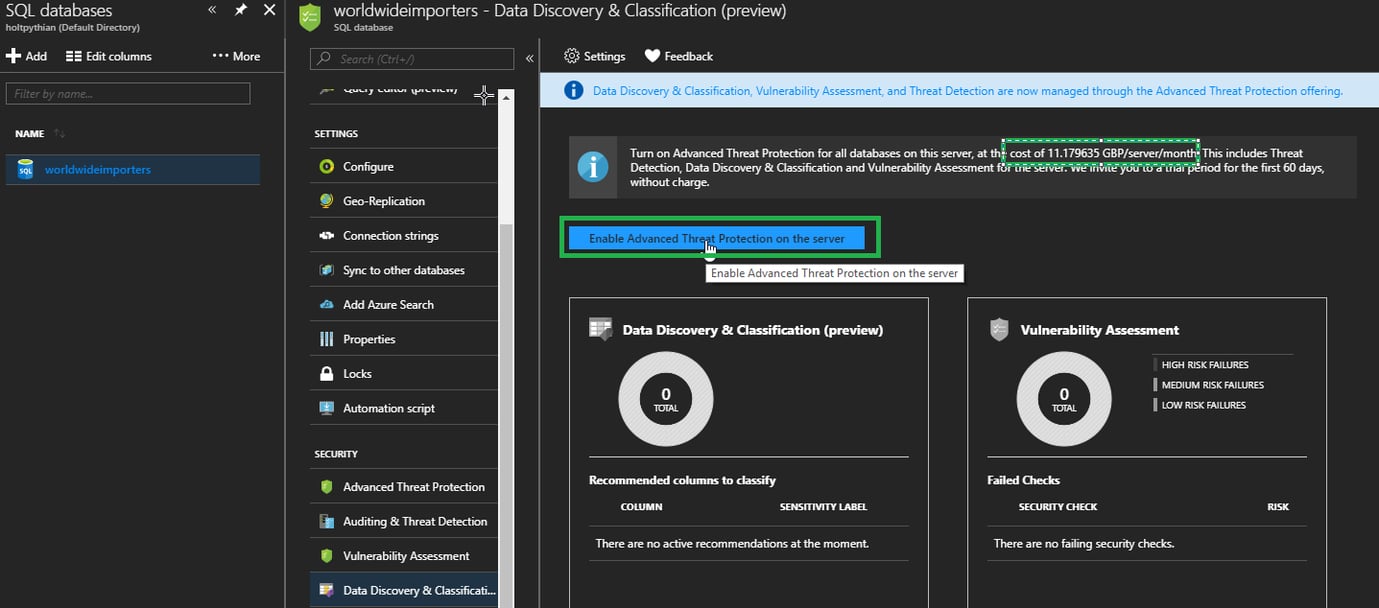Click the Add Azure Search cloud icon
The height and width of the screenshot is (608, 1379).
(x=326, y=305)
